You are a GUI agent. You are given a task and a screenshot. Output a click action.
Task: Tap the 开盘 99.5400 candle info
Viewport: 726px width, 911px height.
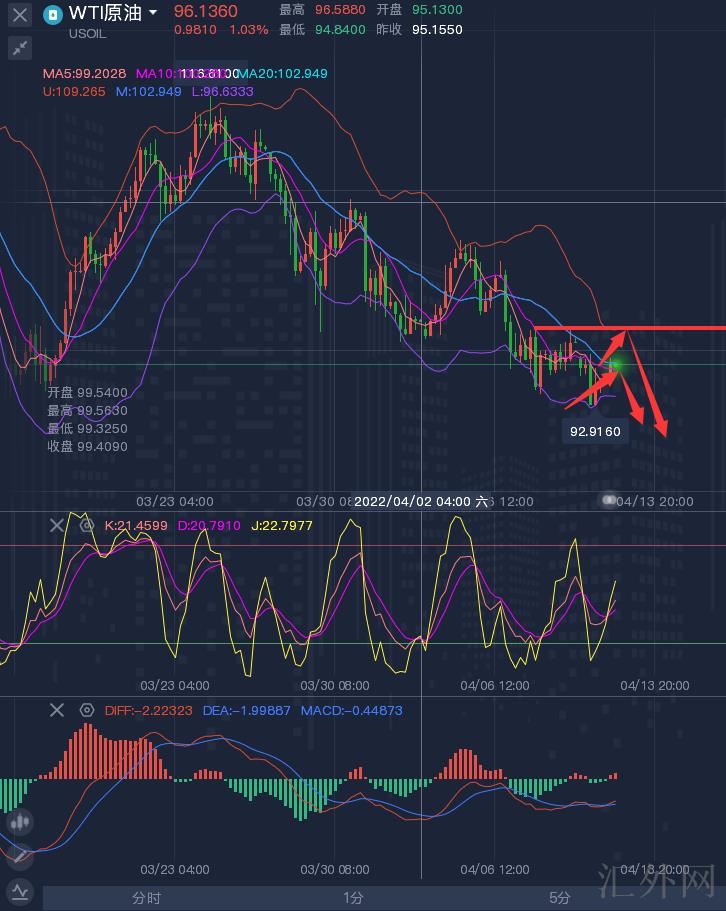pos(87,392)
